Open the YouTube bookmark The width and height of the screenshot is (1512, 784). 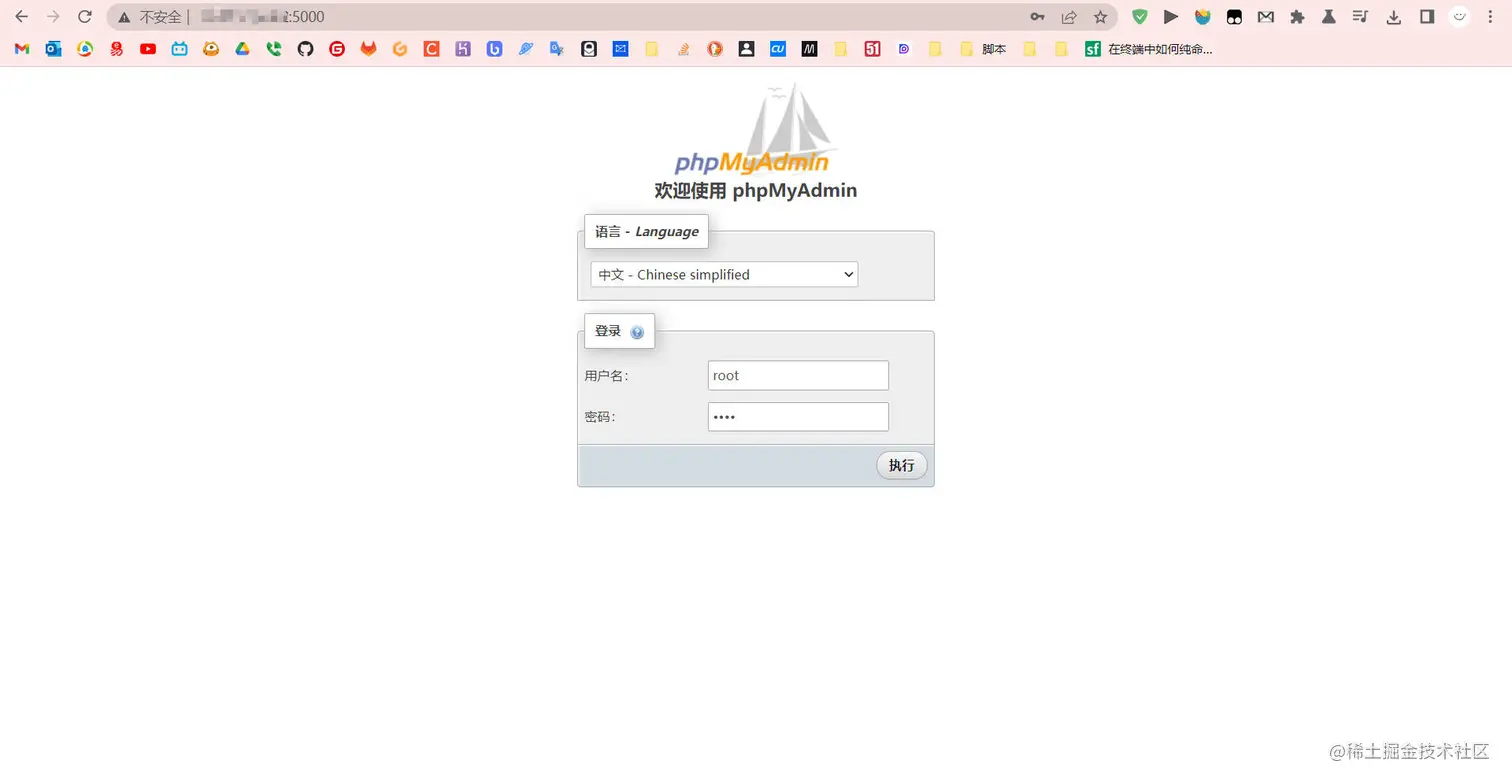point(148,48)
